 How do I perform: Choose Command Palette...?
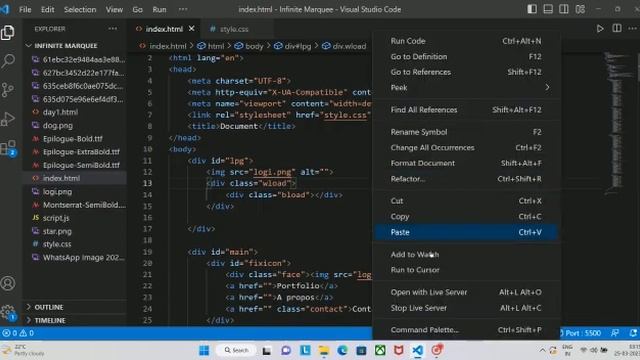(x=466, y=330)
